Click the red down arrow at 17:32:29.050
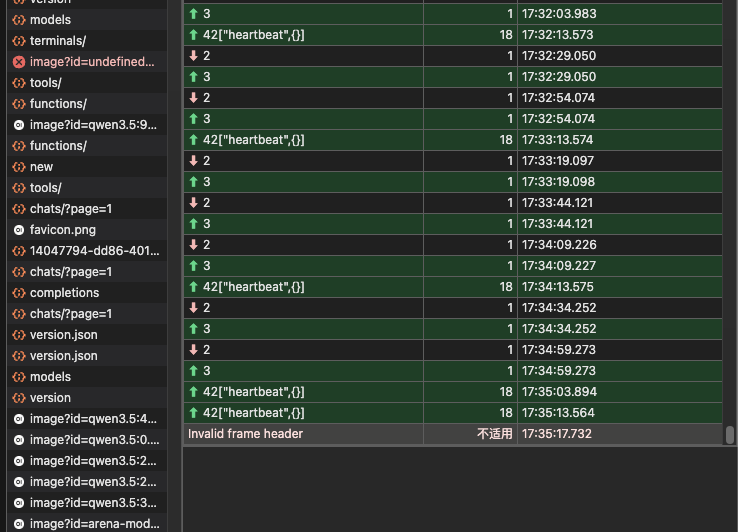 tap(193, 56)
